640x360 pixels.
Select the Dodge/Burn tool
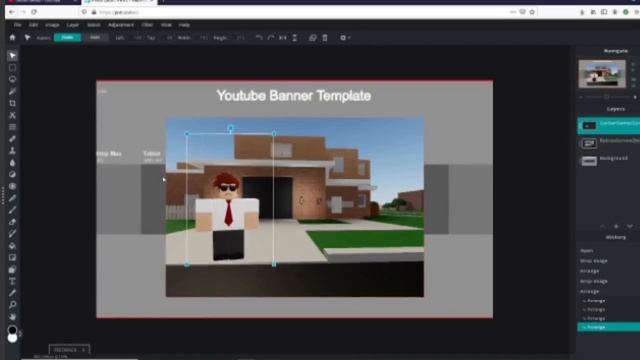[x=12, y=174]
